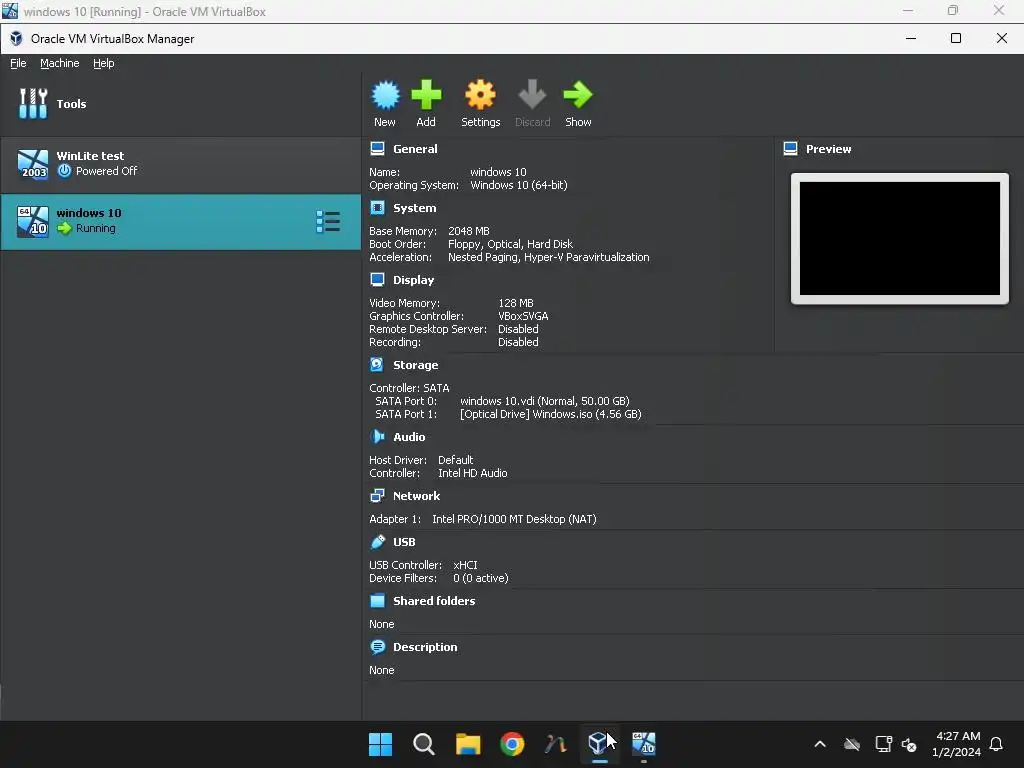Click the Floppy, Optical, Hard Disk boot order
The image size is (1024, 768).
pyautogui.click(x=510, y=244)
